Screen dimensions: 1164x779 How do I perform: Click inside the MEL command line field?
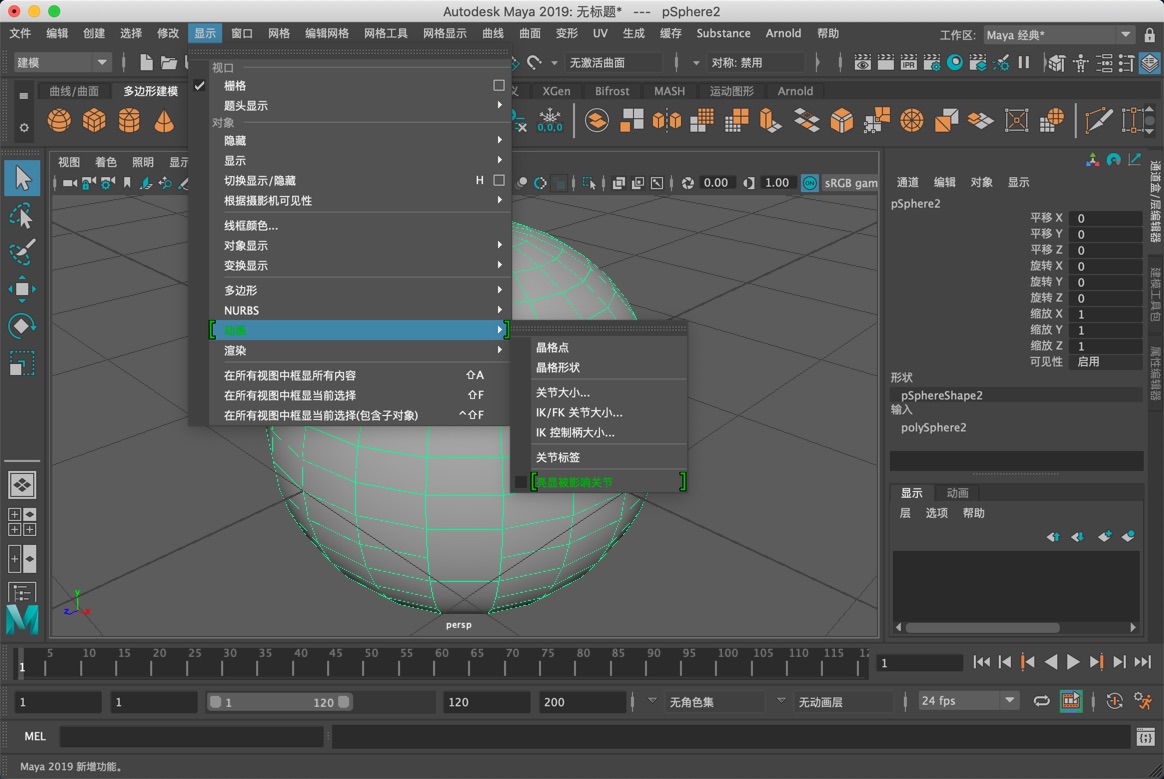pos(190,736)
